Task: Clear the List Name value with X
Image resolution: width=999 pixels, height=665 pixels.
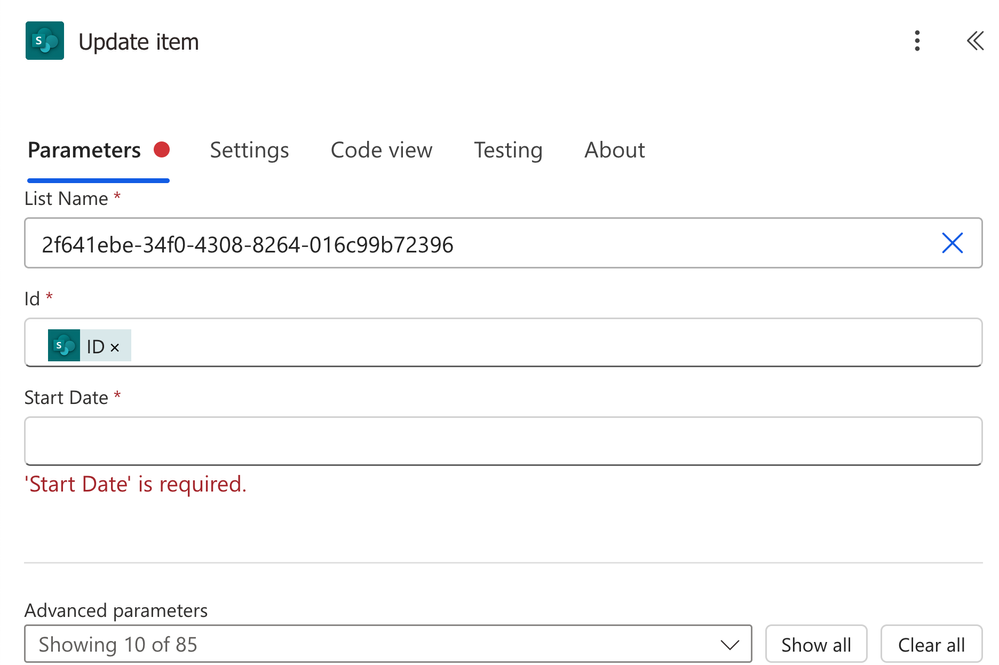Action: [x=952, y=243]
